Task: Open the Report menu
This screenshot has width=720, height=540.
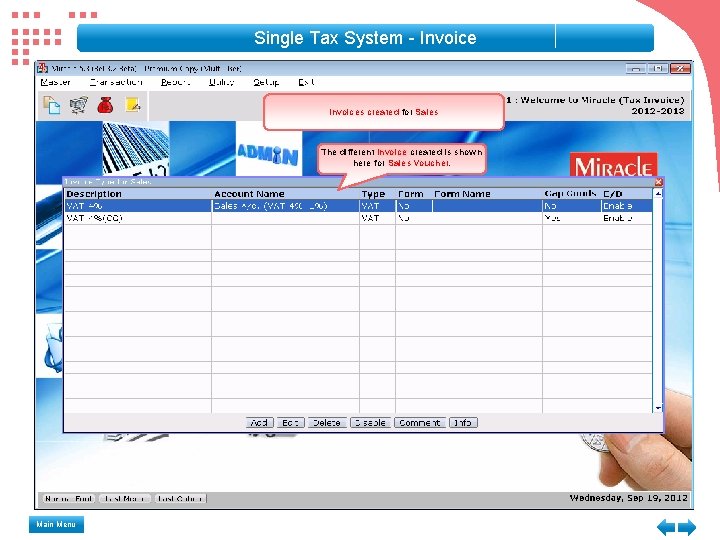Action: (175, 82)
